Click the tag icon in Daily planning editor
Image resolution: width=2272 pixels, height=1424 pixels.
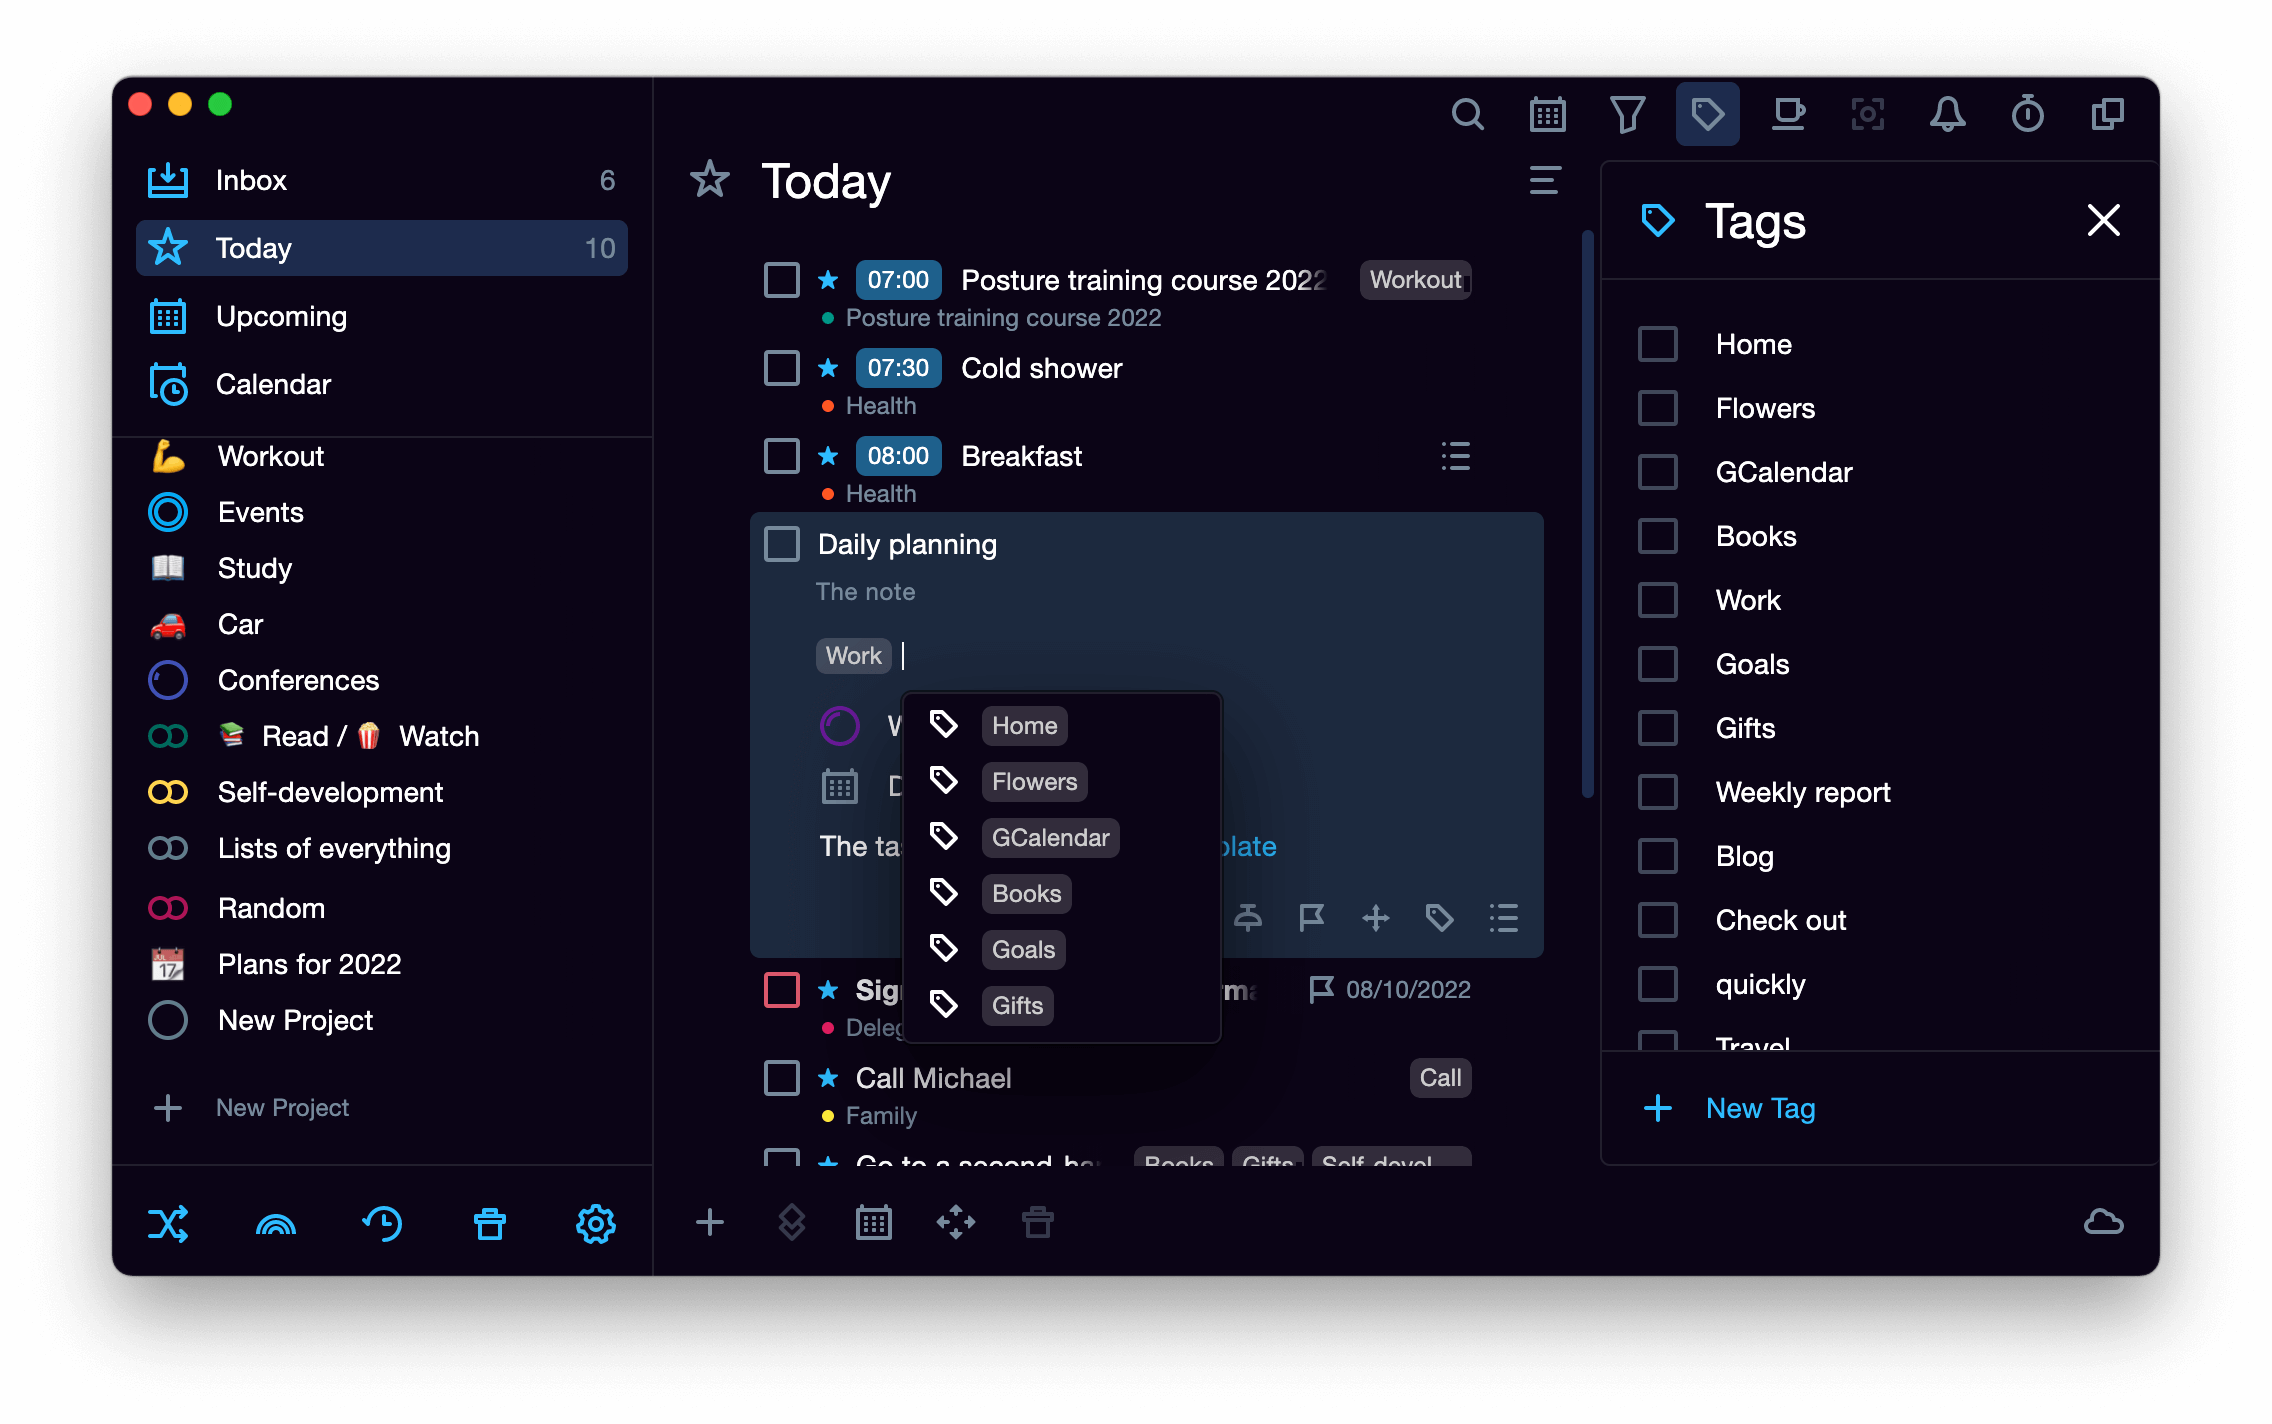pos(1439,917)
